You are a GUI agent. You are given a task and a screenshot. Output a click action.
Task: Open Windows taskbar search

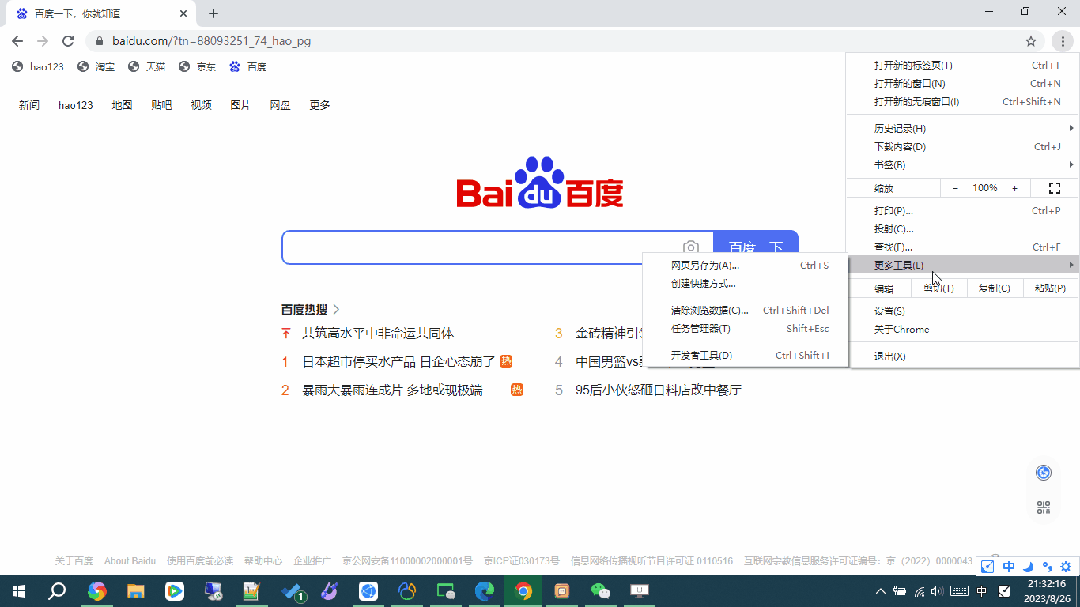[57, 591]
